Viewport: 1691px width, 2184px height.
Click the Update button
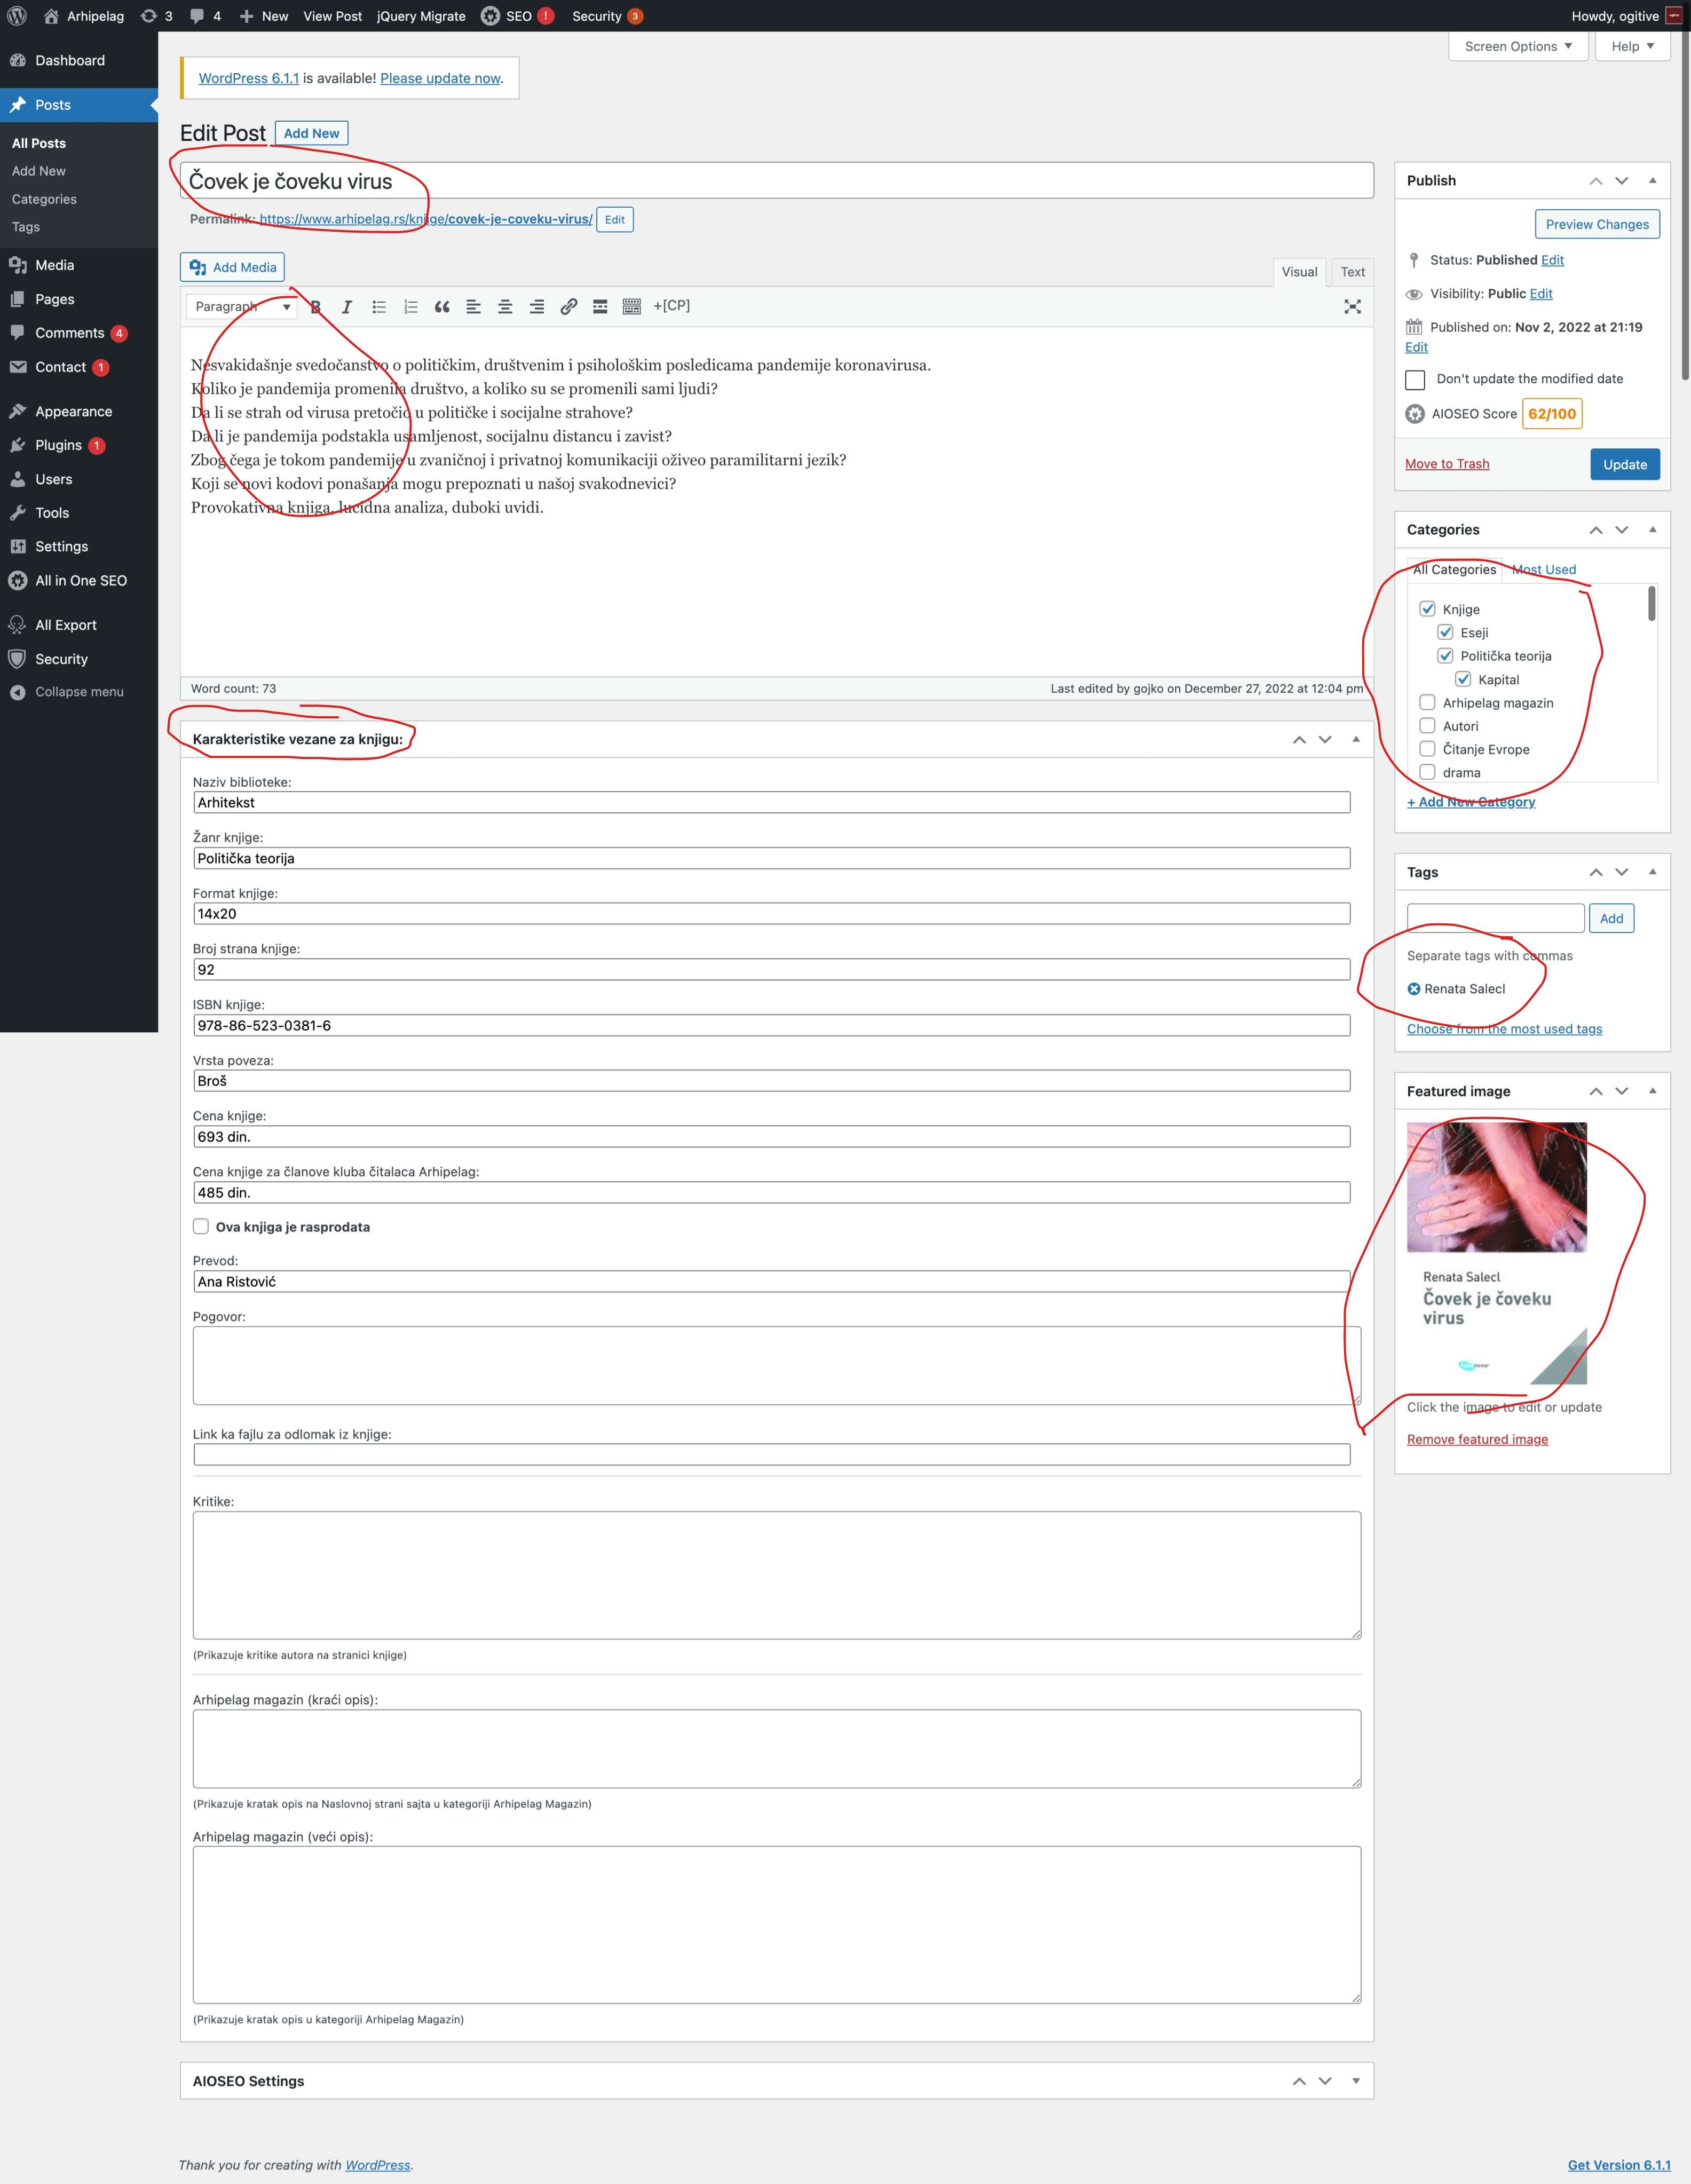[x=1624, y=464]
